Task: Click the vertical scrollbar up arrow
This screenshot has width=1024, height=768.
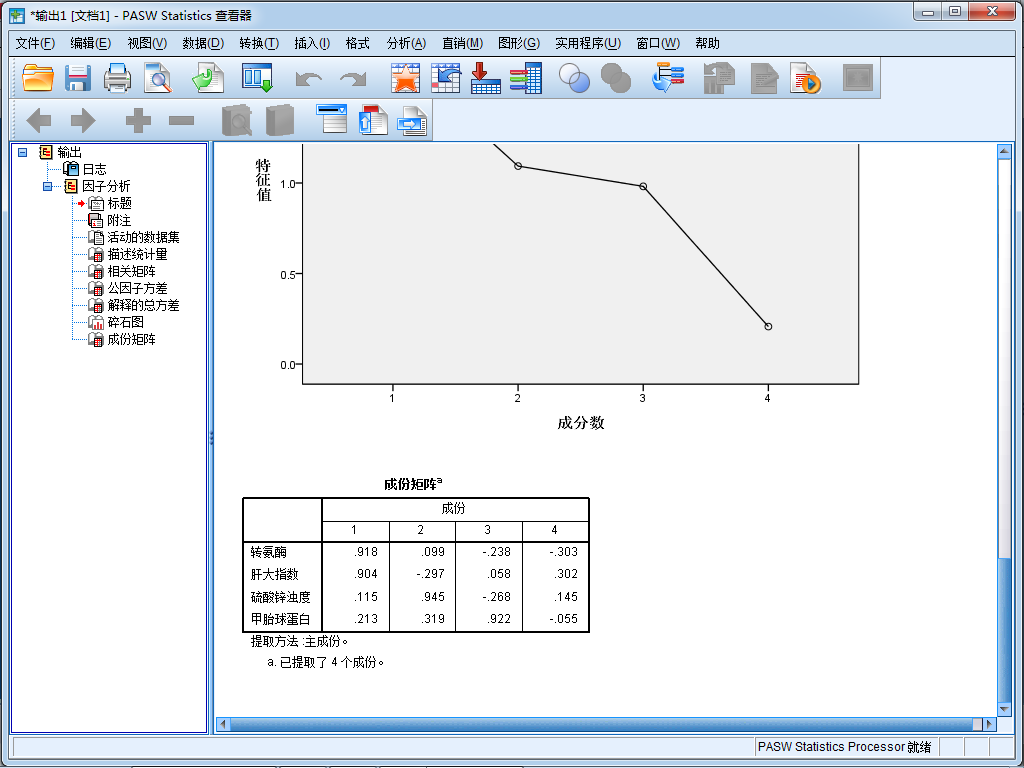Action: click(x=1004, y=152)
